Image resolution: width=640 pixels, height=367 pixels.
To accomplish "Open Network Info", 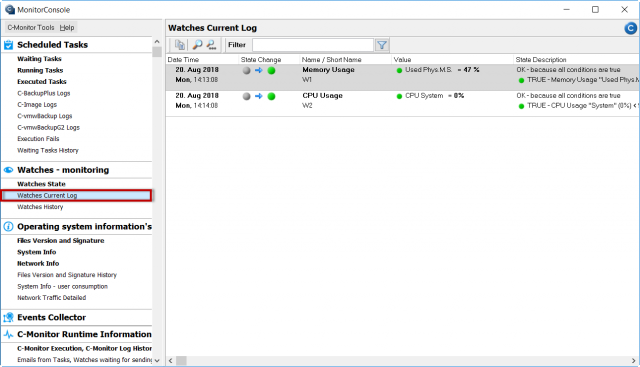I will click(x=38, y=264).
